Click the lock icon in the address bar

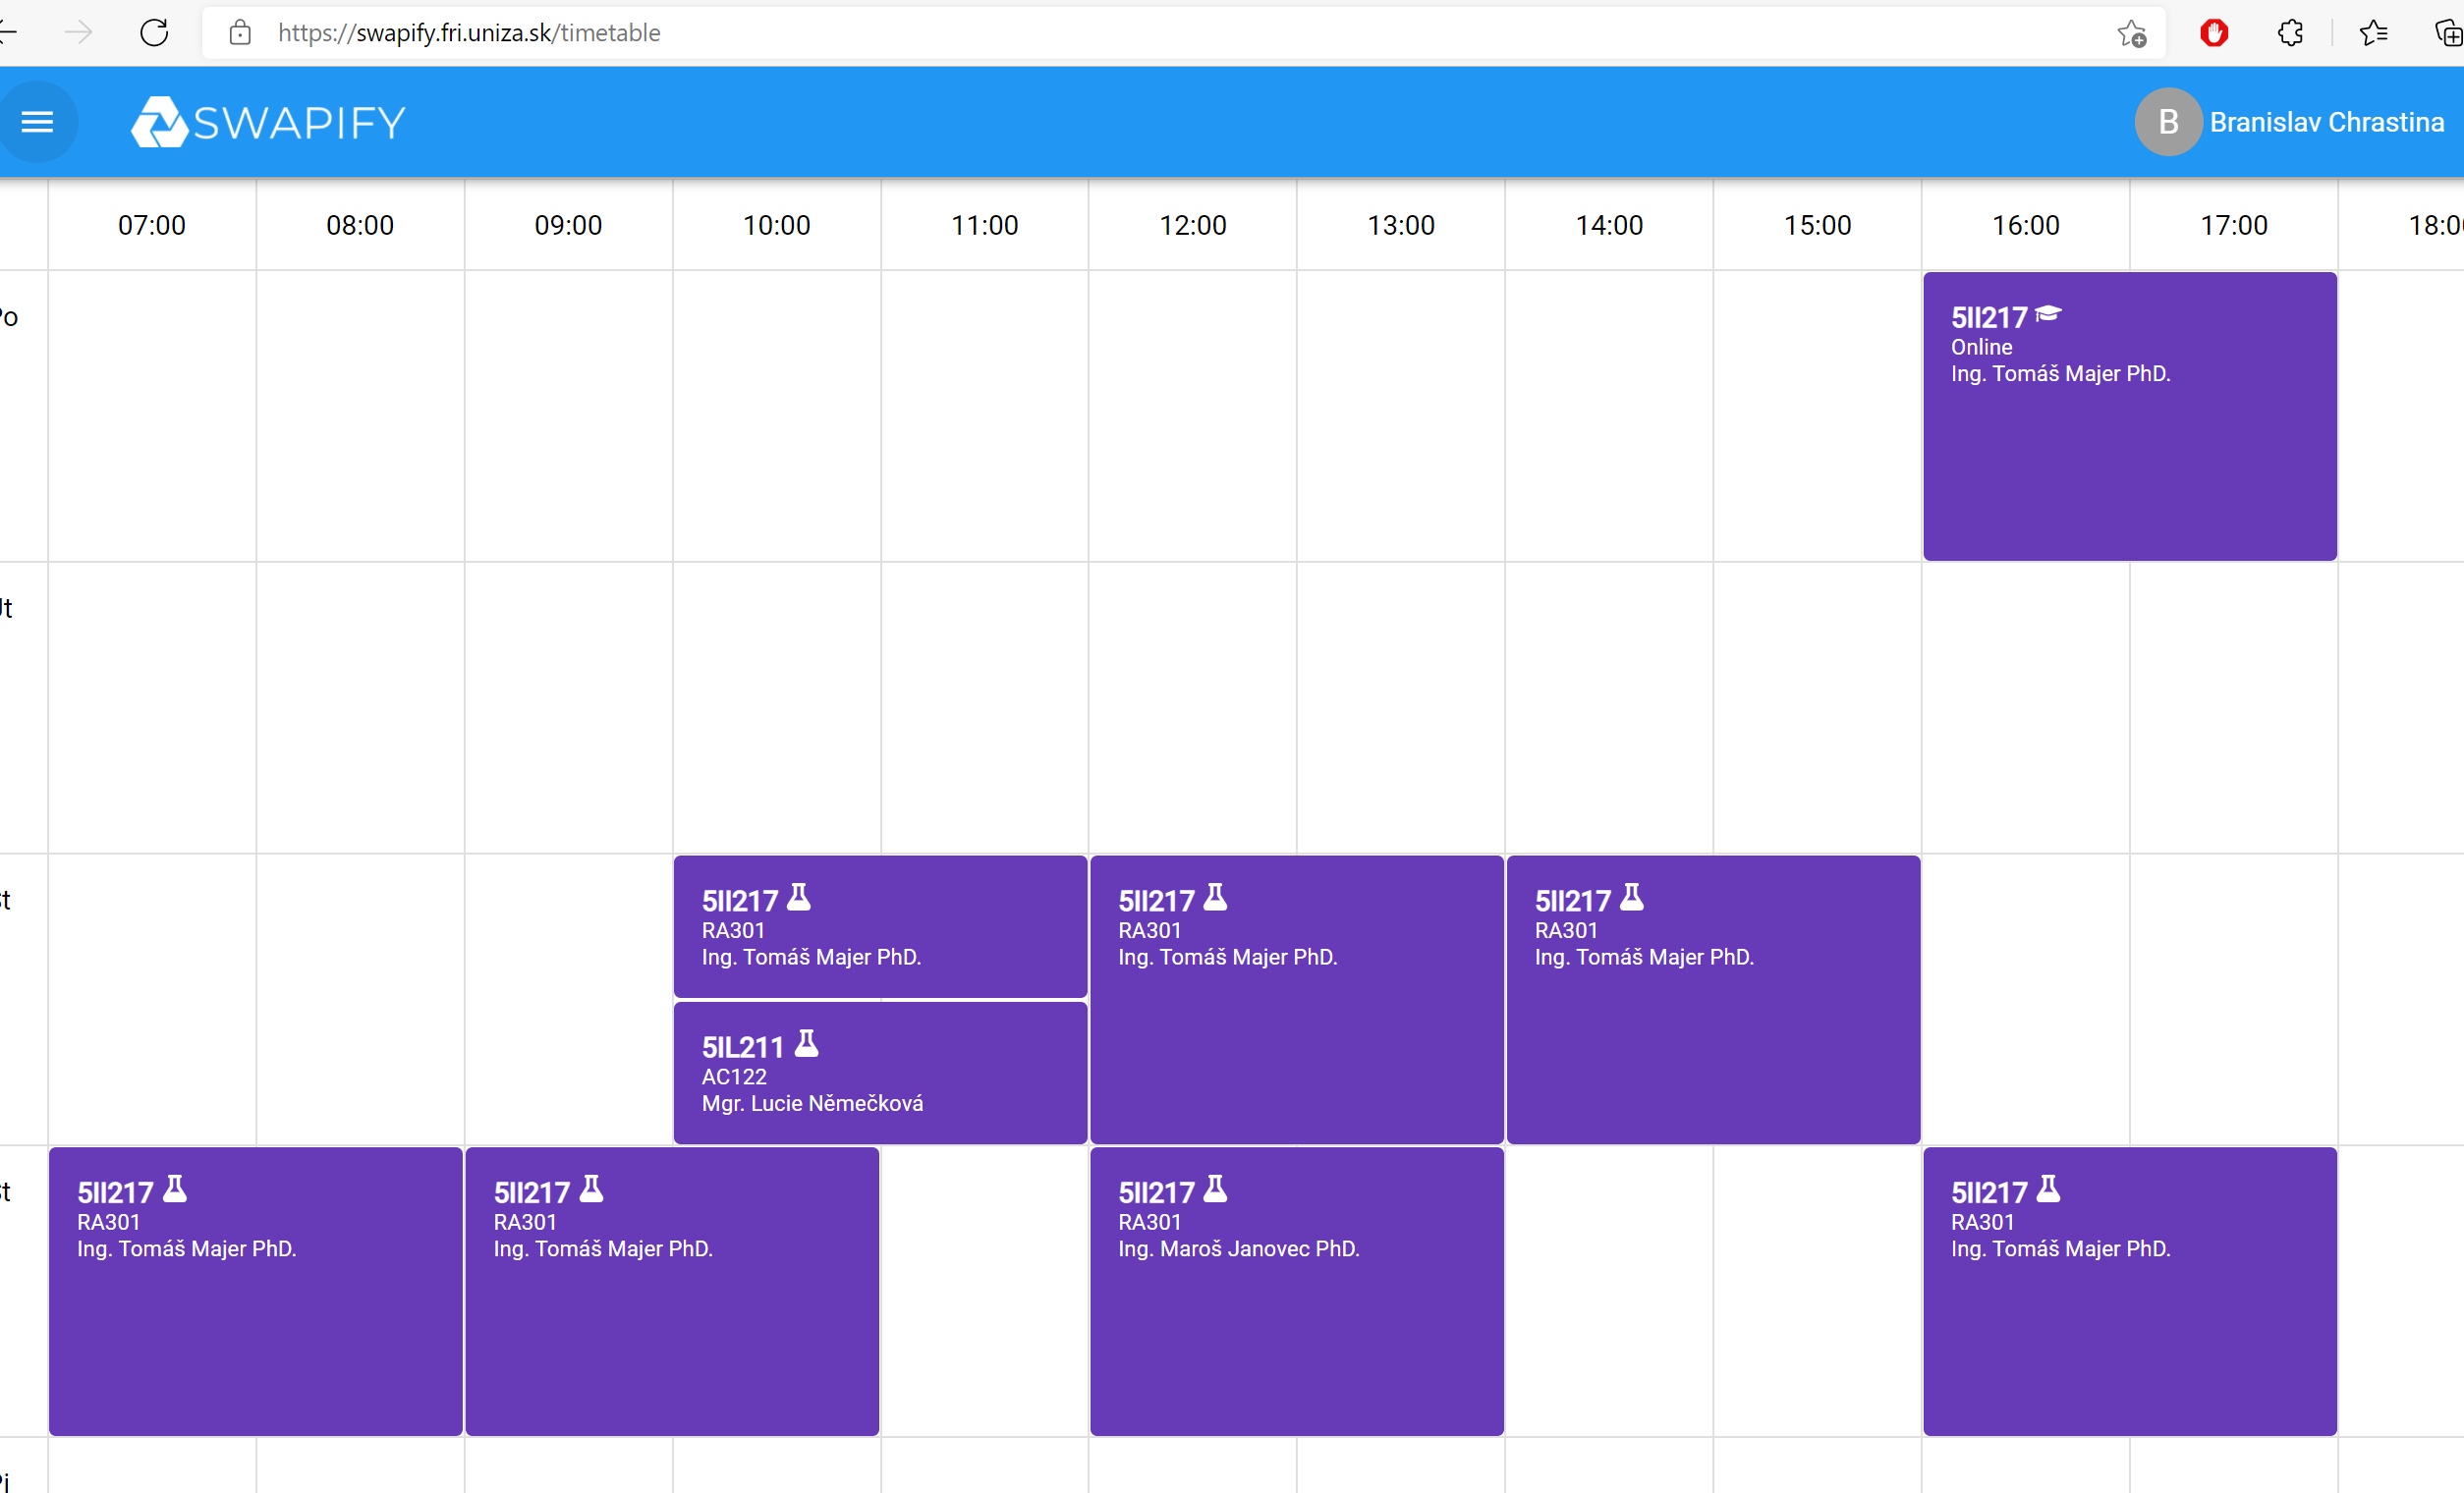239,32
